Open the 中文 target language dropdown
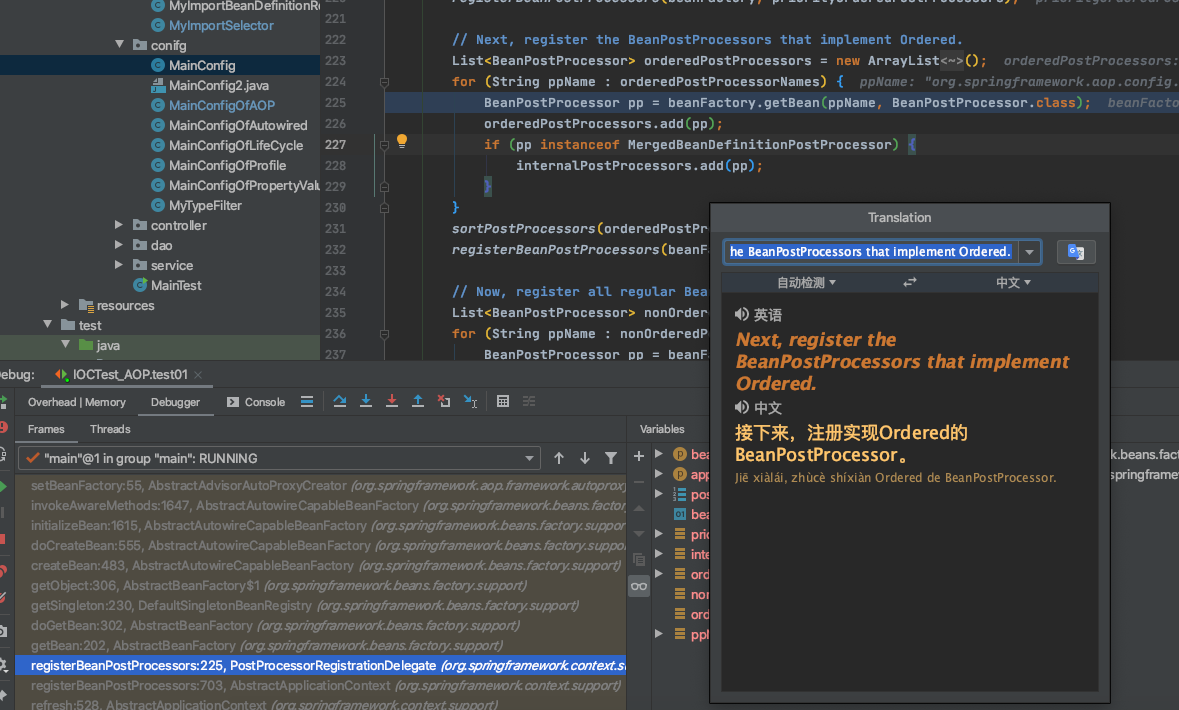Image resolution: width=1179 pixels, height=710 pixels. (x=1012, y=283)
